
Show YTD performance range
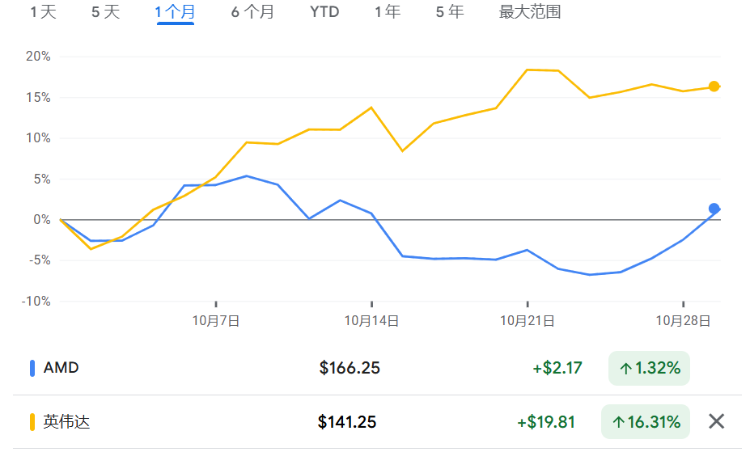[324, 13]
